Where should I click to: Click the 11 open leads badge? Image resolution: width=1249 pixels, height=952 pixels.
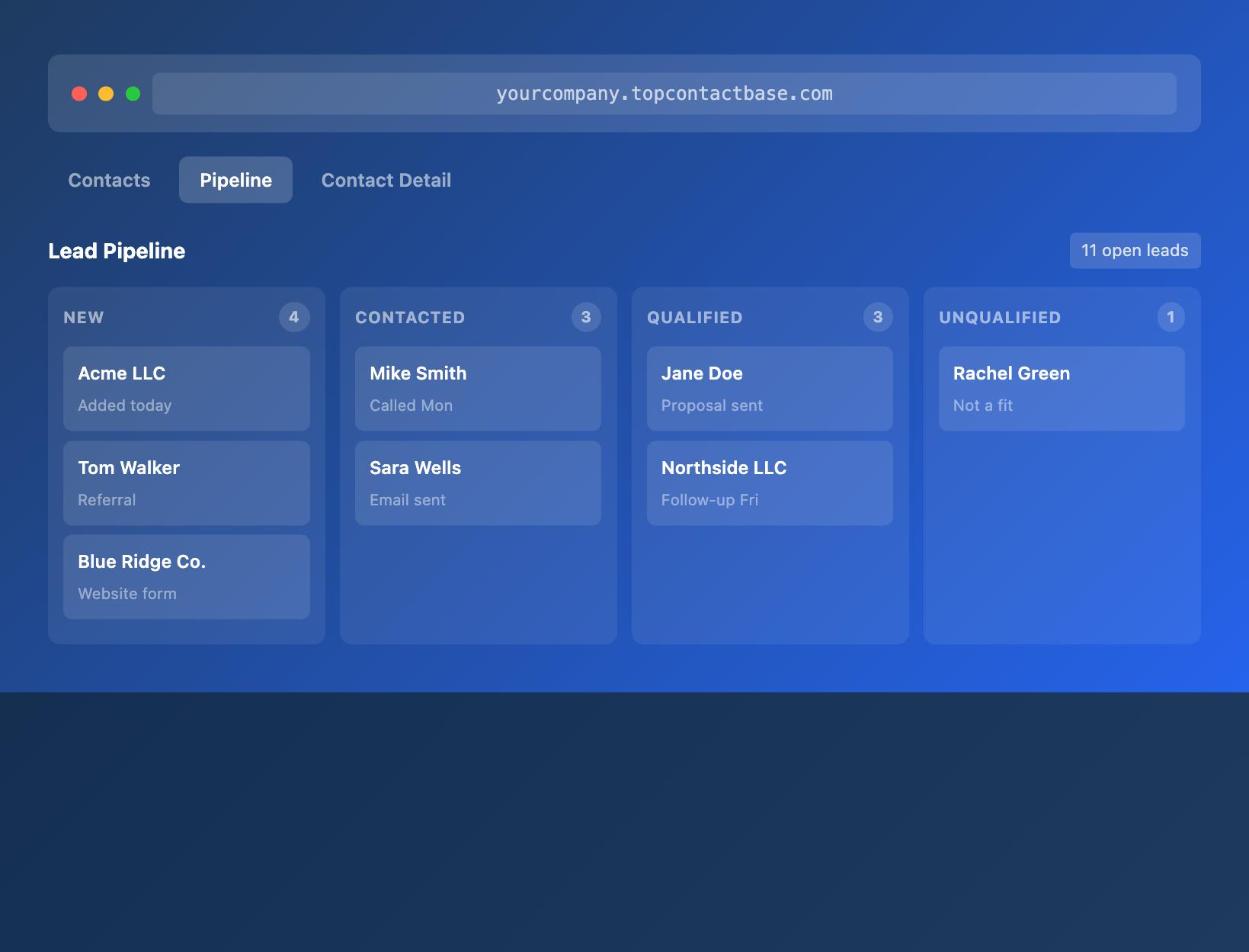click(x=1135, y=251)
